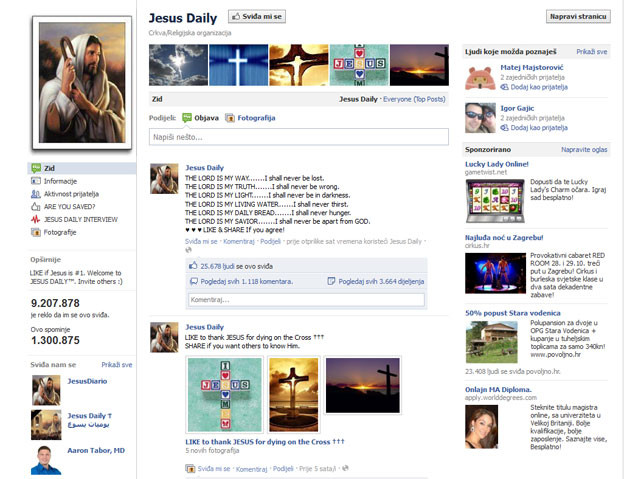624x479 pixels.
Task: Click the Zid wall icon in sidebar
Action: (x=36, y=168)
